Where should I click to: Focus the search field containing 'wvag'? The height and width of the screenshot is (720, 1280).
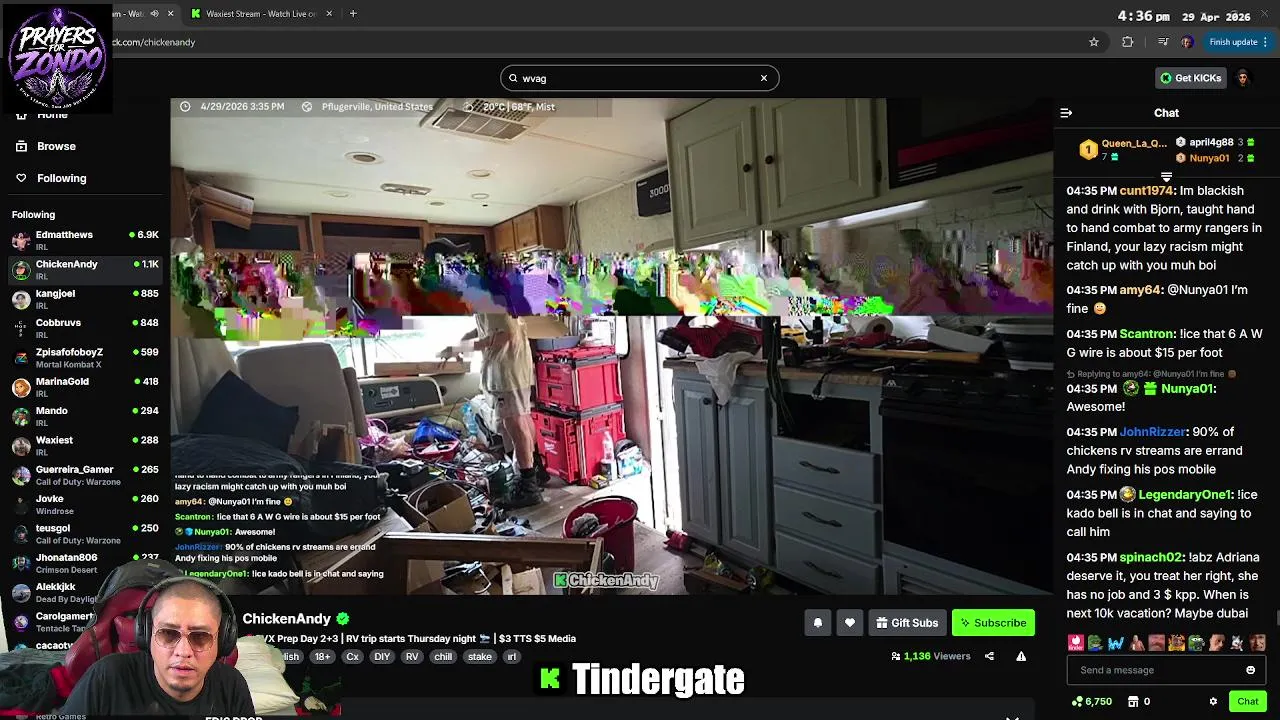(x=639, y=78)
